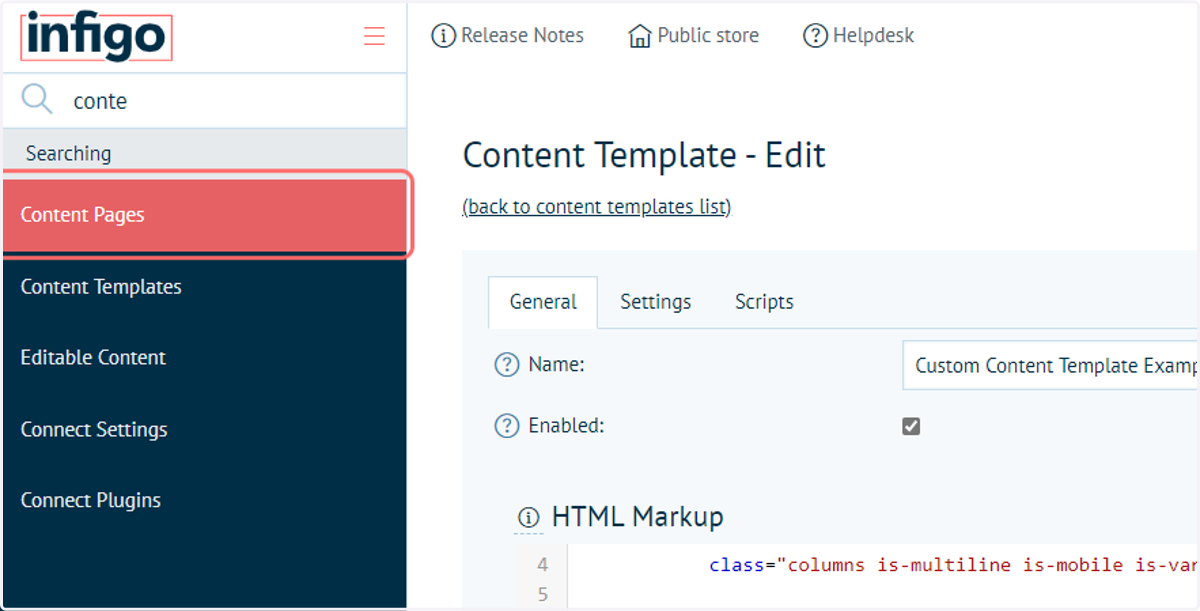Open Content Pages in sidebar
1200x611 pixels.
point(205,215)
